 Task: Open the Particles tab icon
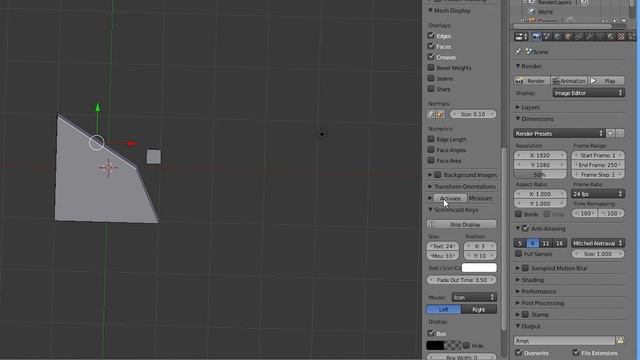click(632, 37)
